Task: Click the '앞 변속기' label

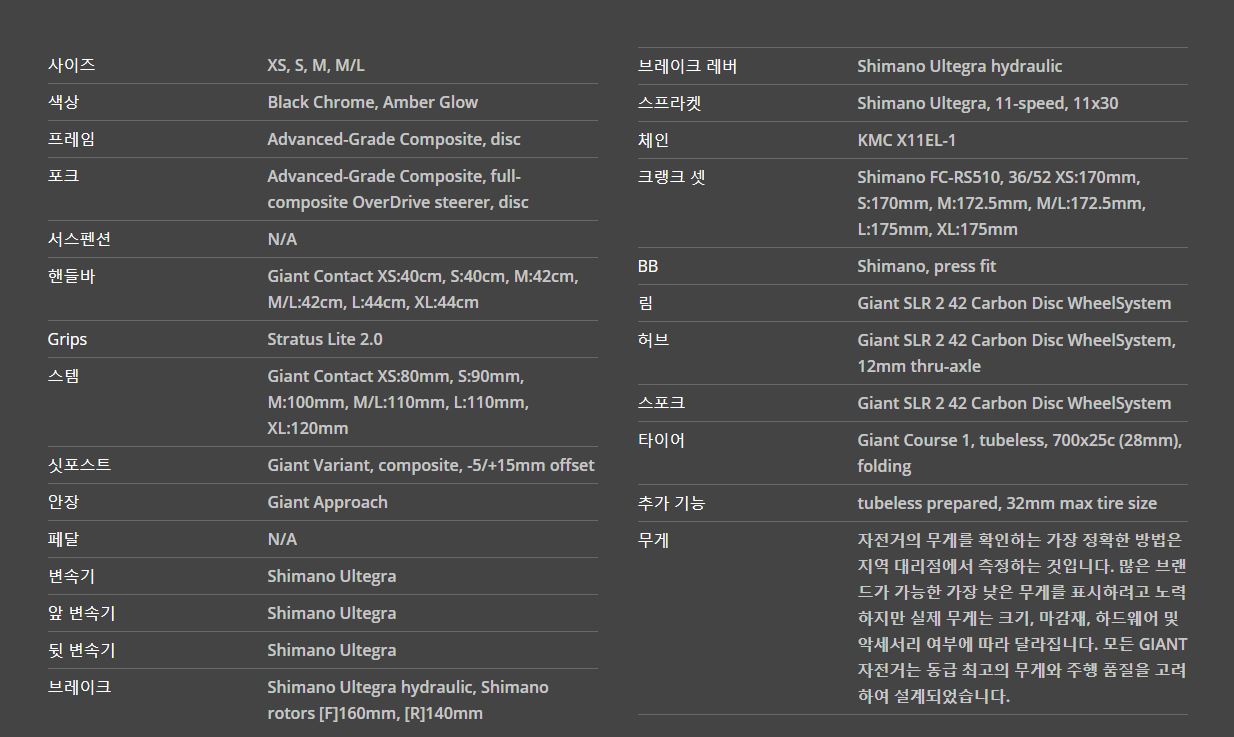Action: [x=82, y=613]
